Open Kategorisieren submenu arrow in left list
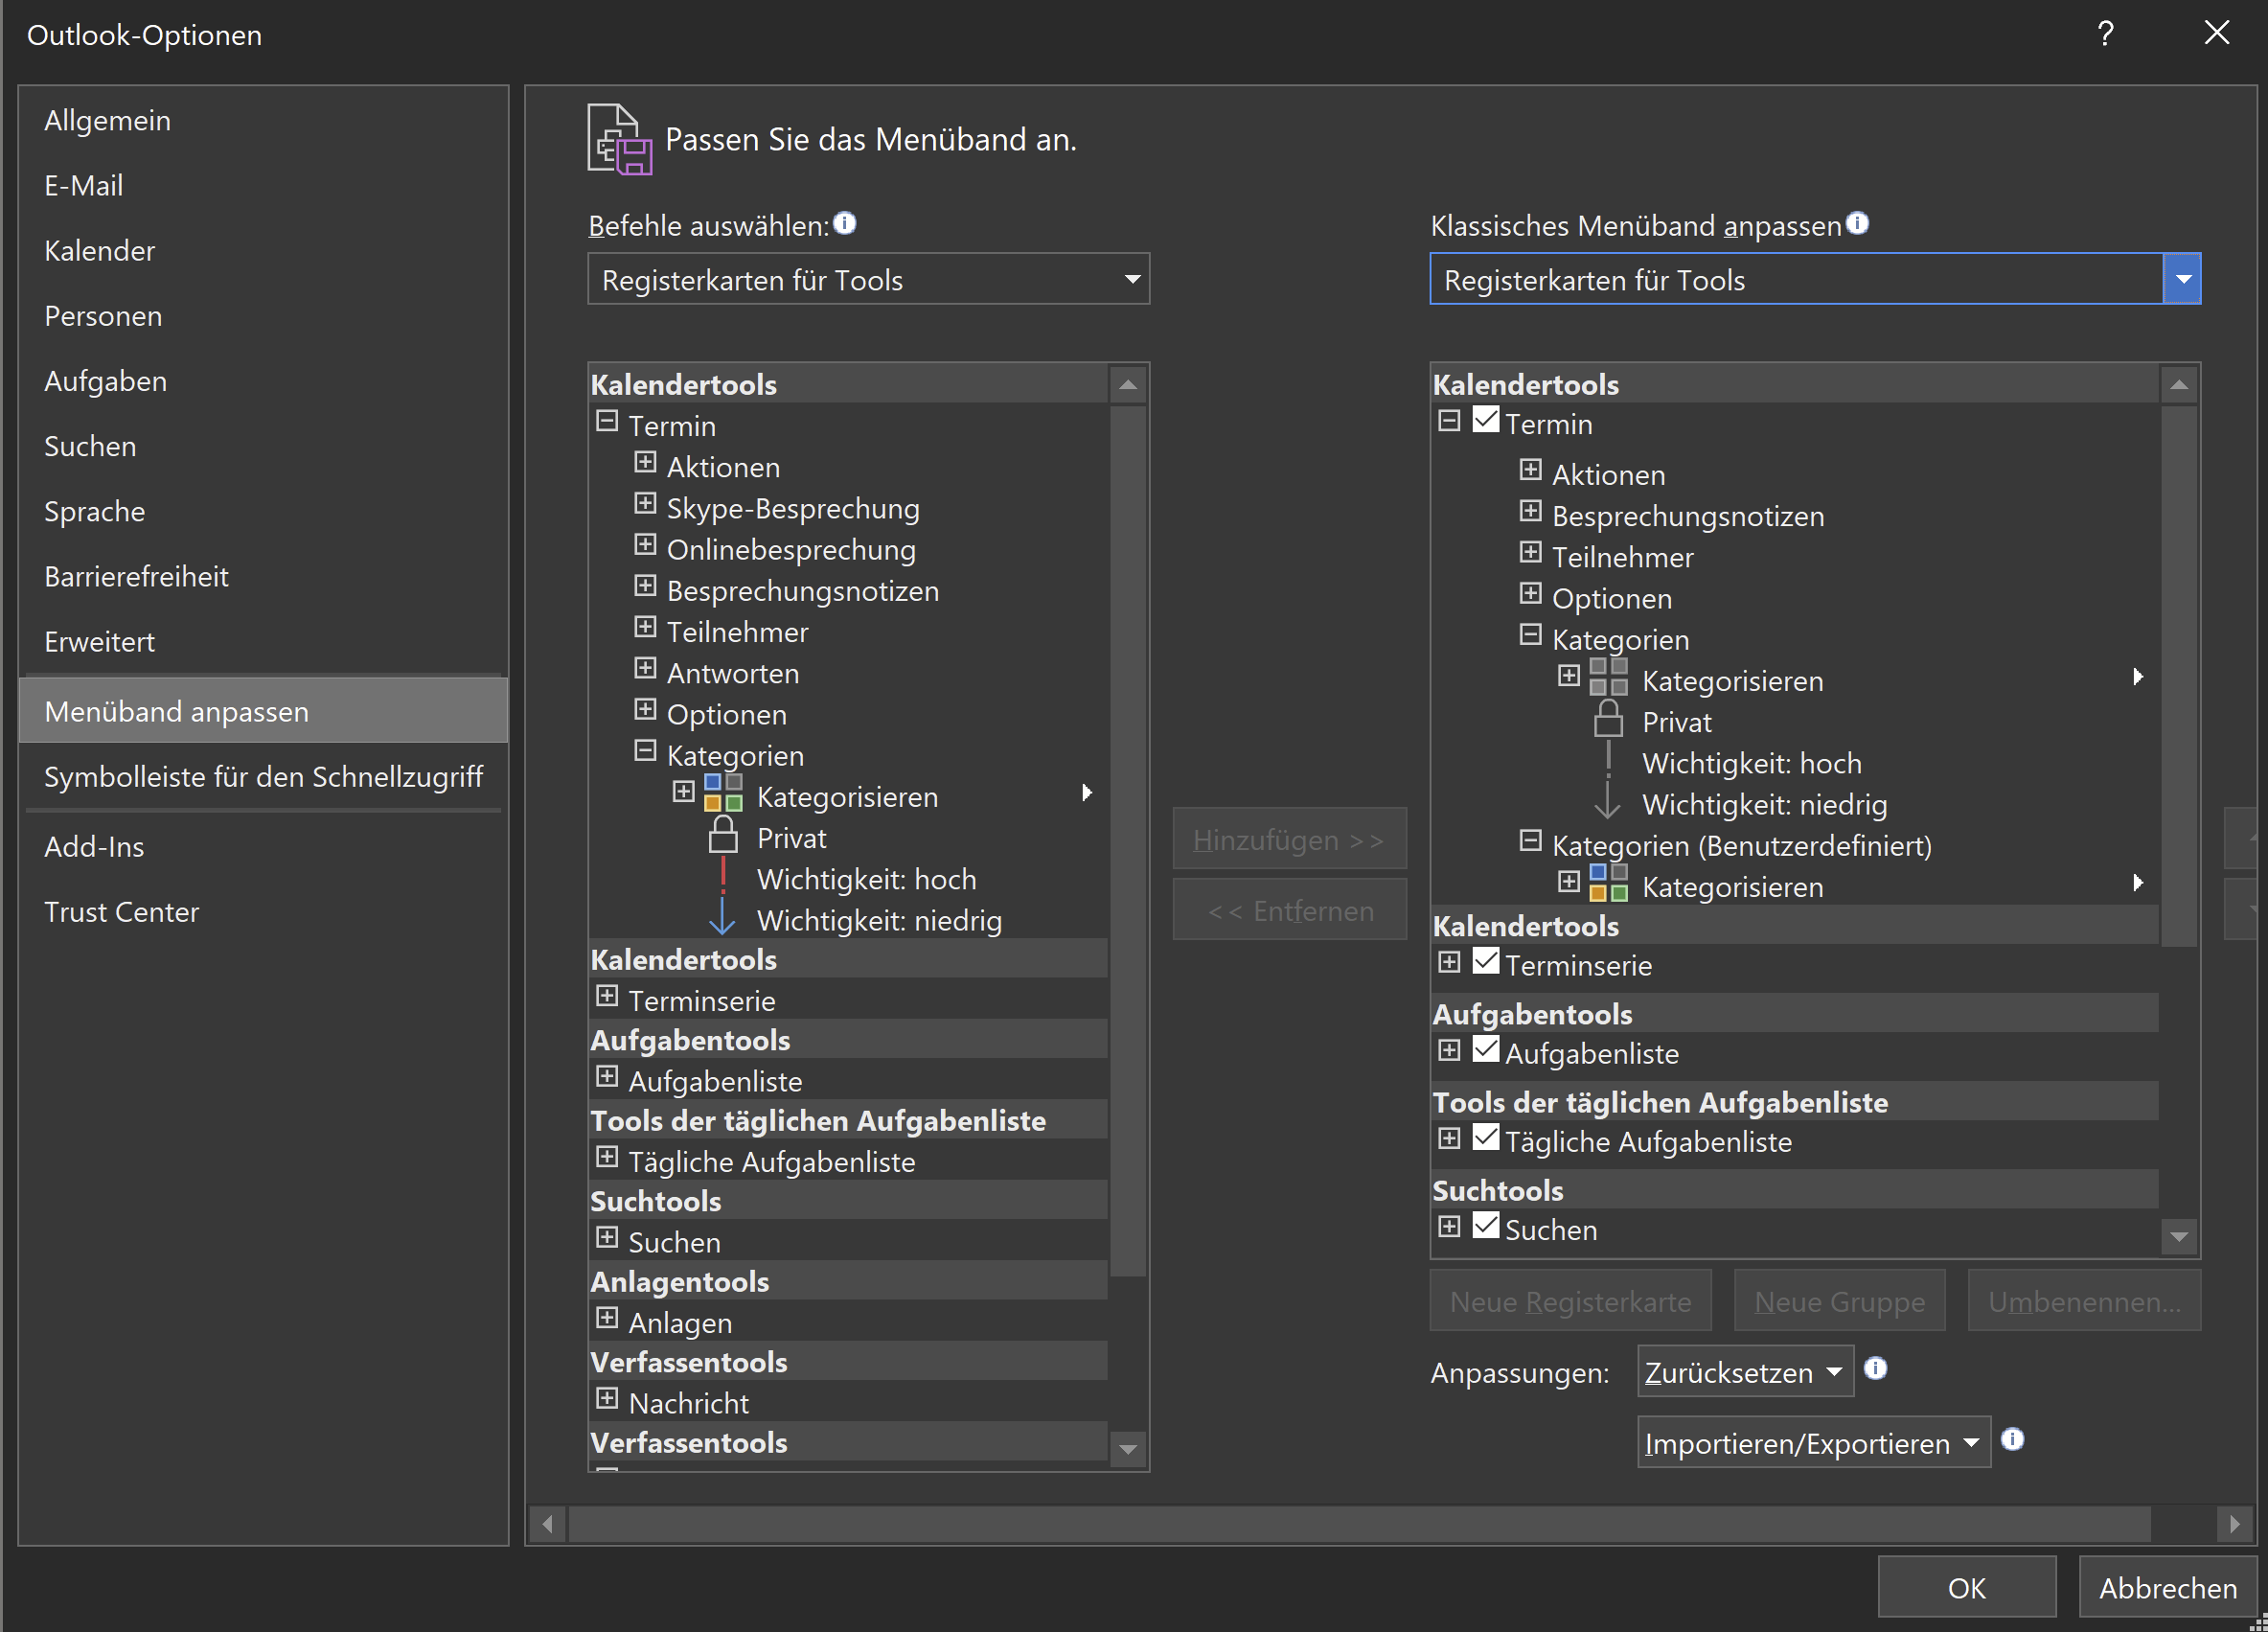This screenshot has width=2268, height=1632. pyautogui.click(x=1087, y=793)
